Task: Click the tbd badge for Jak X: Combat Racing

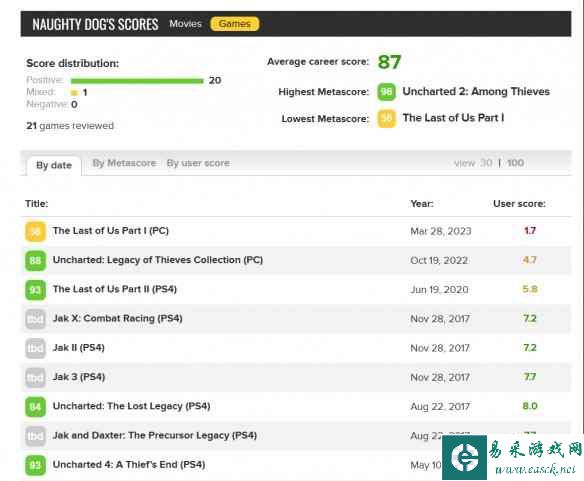Action: pyautogui.click(x=35, y=319)
